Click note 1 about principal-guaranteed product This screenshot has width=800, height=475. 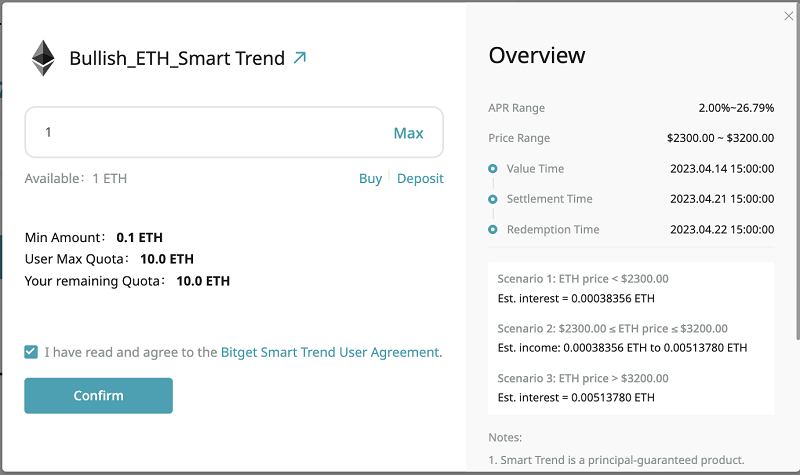tap(616, 460)
